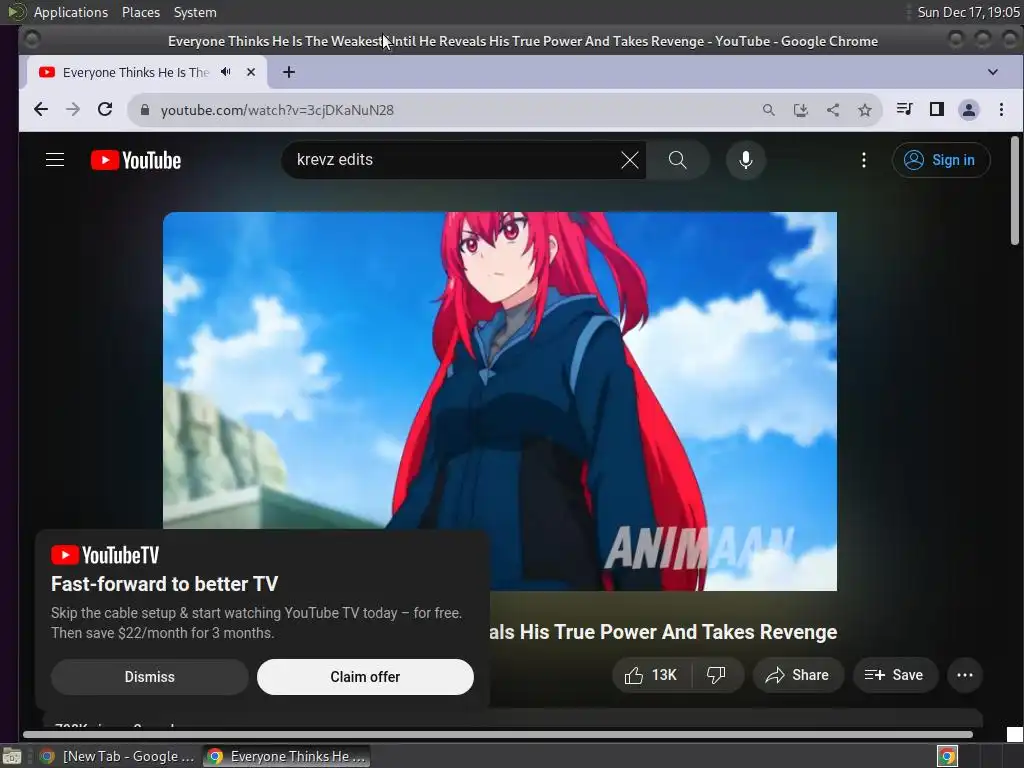Click Fast-forward to better TV heading

pos(165,584)
